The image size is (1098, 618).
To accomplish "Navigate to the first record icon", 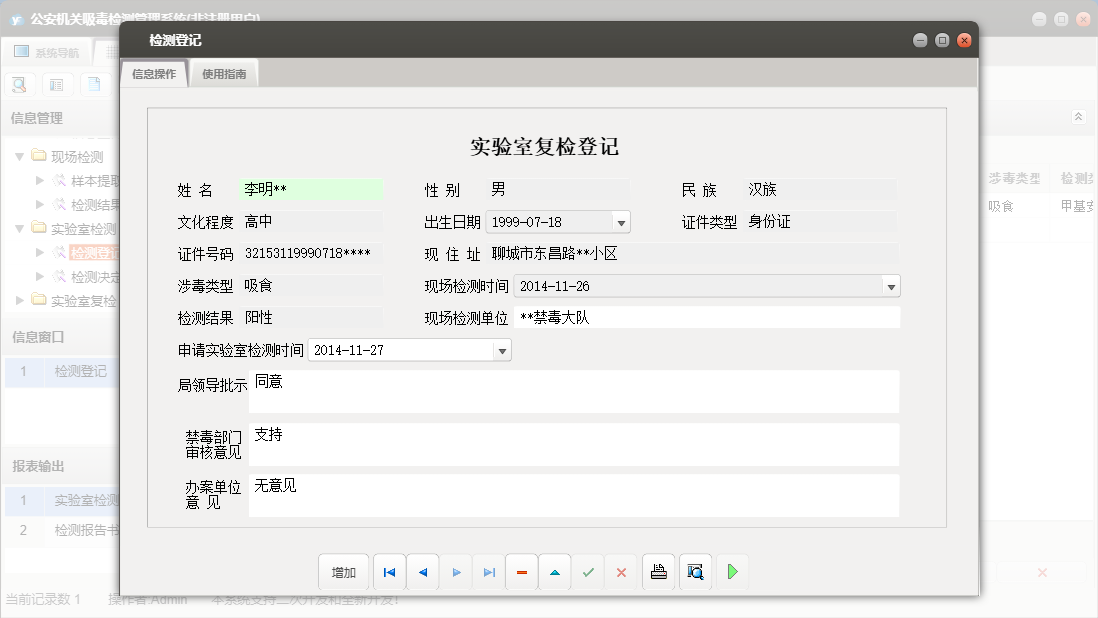I will point(389,572).
